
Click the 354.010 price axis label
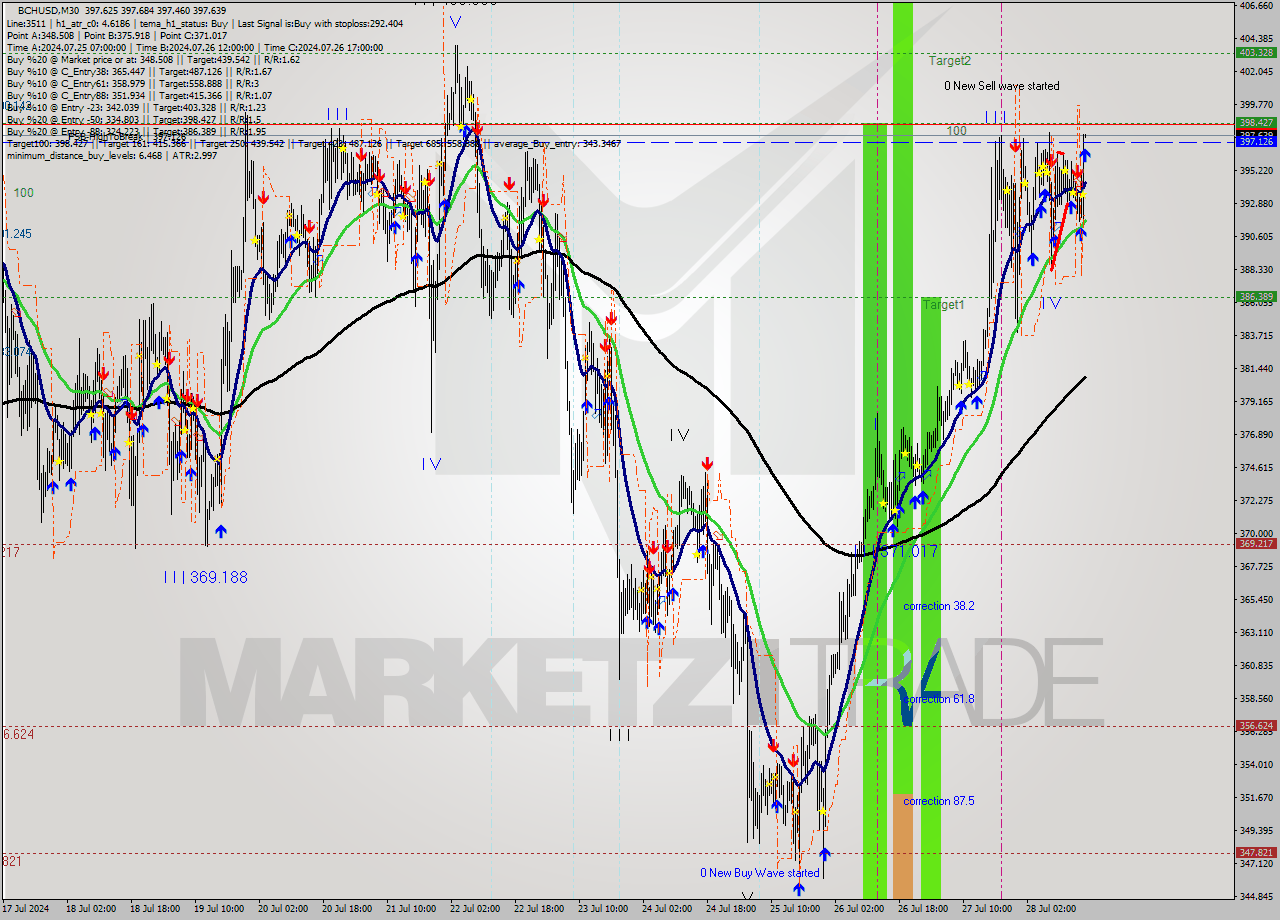[x=1256, y=764]
